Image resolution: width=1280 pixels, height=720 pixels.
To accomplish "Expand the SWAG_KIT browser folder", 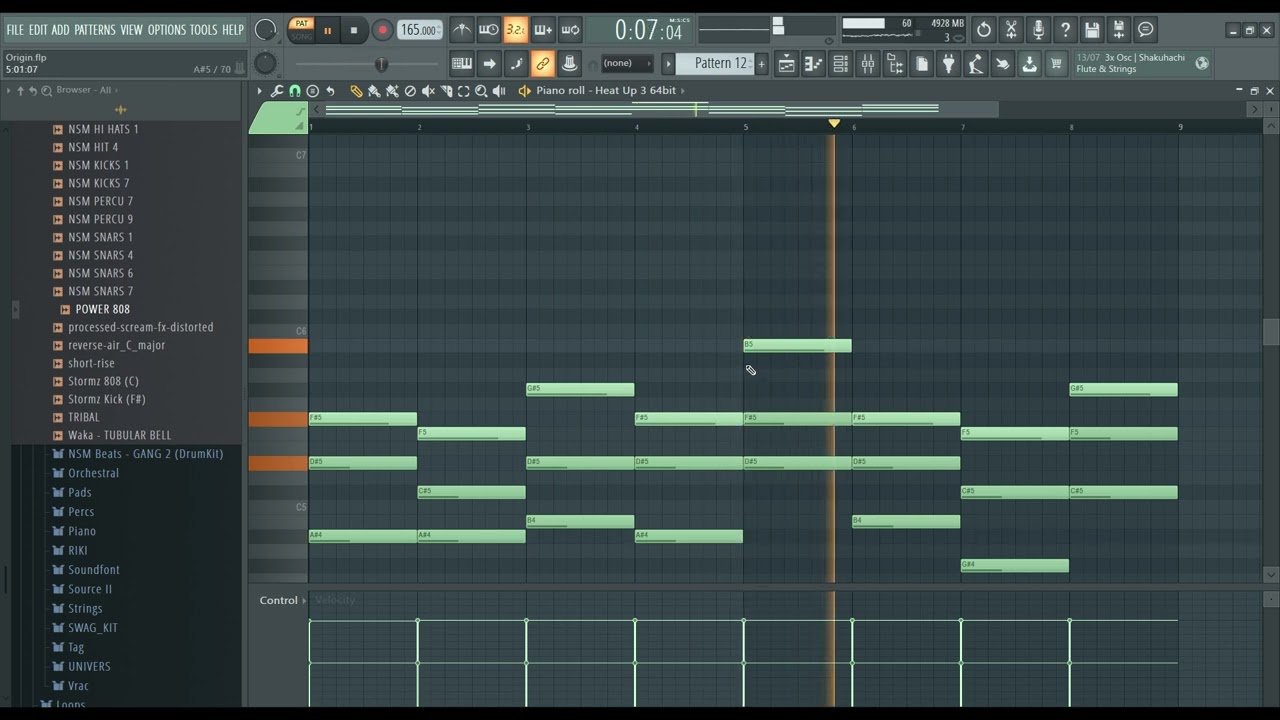I will [x=92, y=628].
